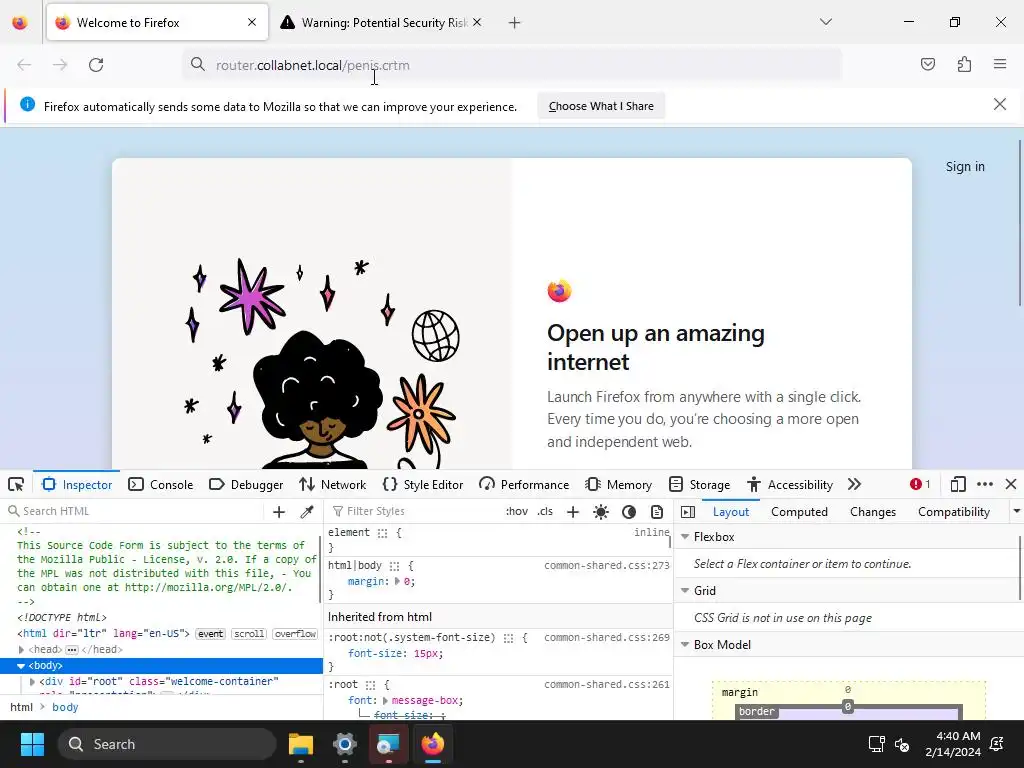This screenshot has height=768, width=1024.
Task: Click html in the breadcrumb
Action: tap(22, 707)
